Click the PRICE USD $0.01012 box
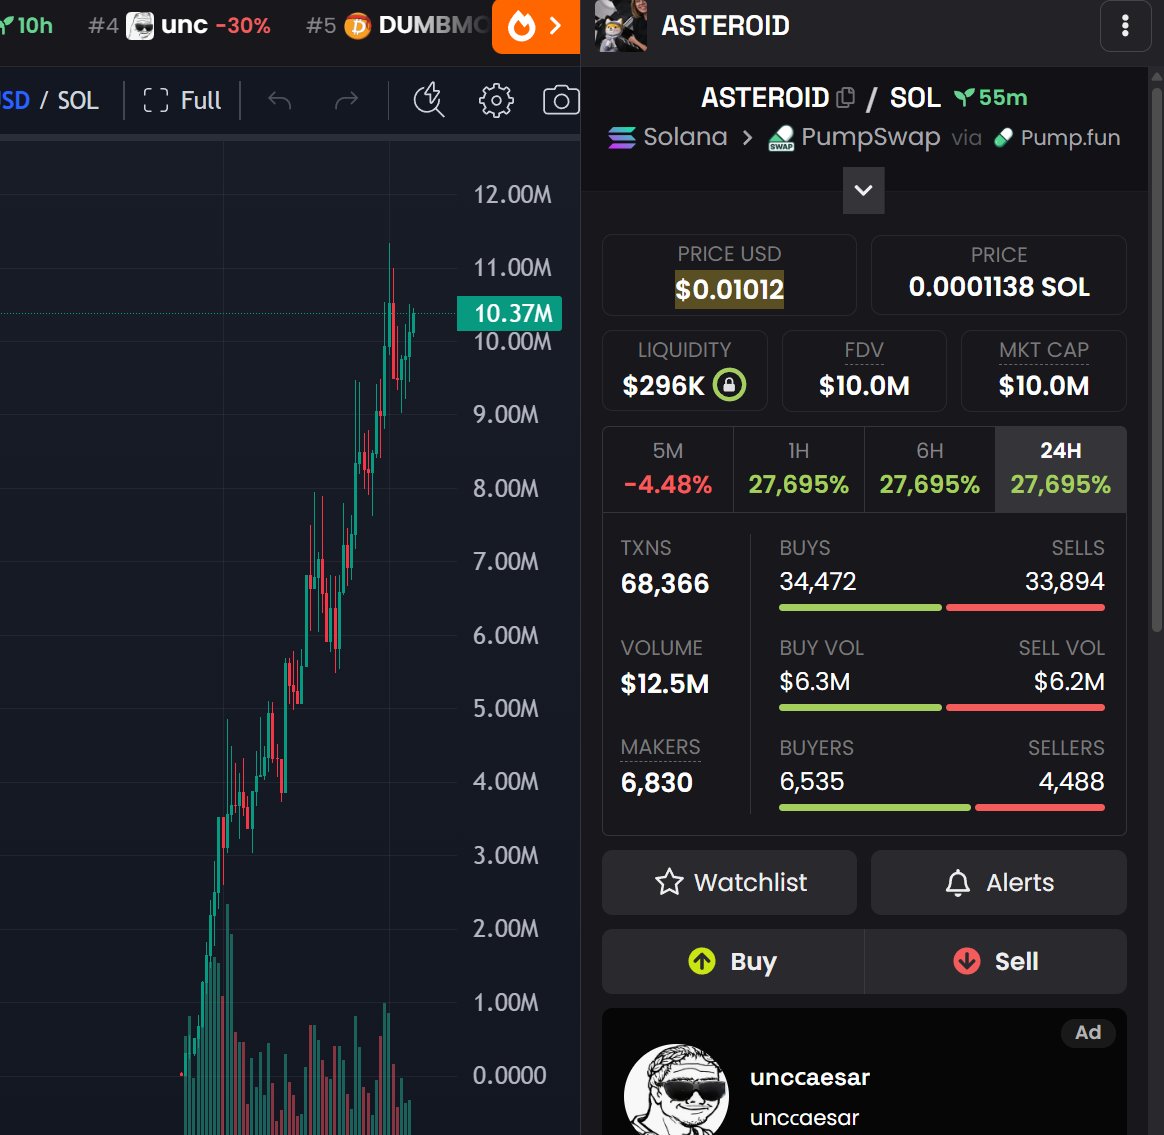The width and height of the screenshot is (1164, 1135). (729, 275)
